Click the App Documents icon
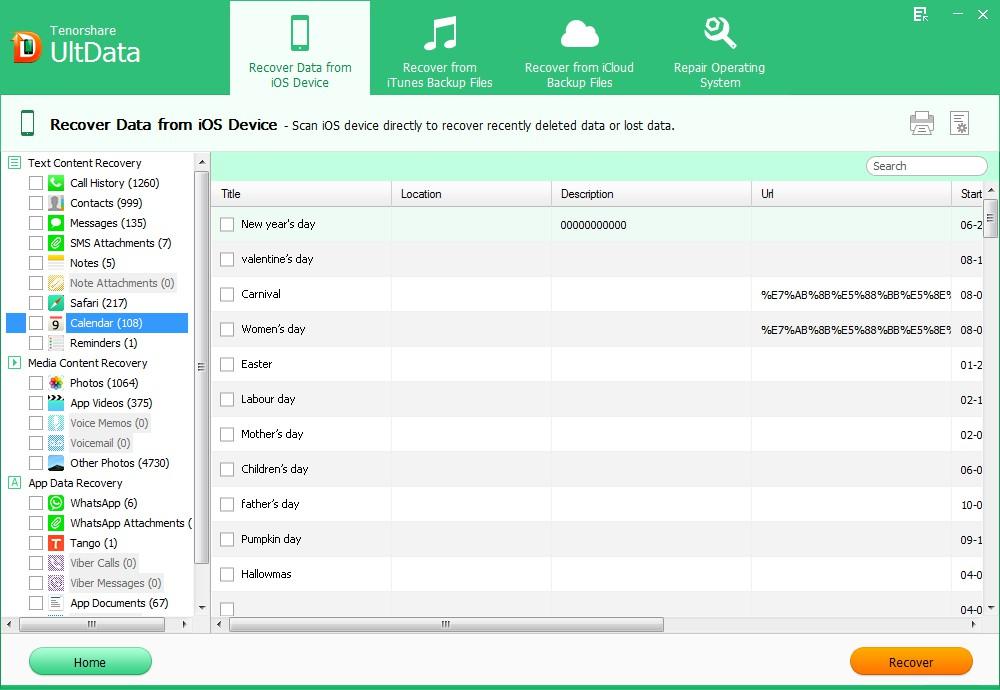The height and width of the screenshot is (690, 1000). point(56,603)
